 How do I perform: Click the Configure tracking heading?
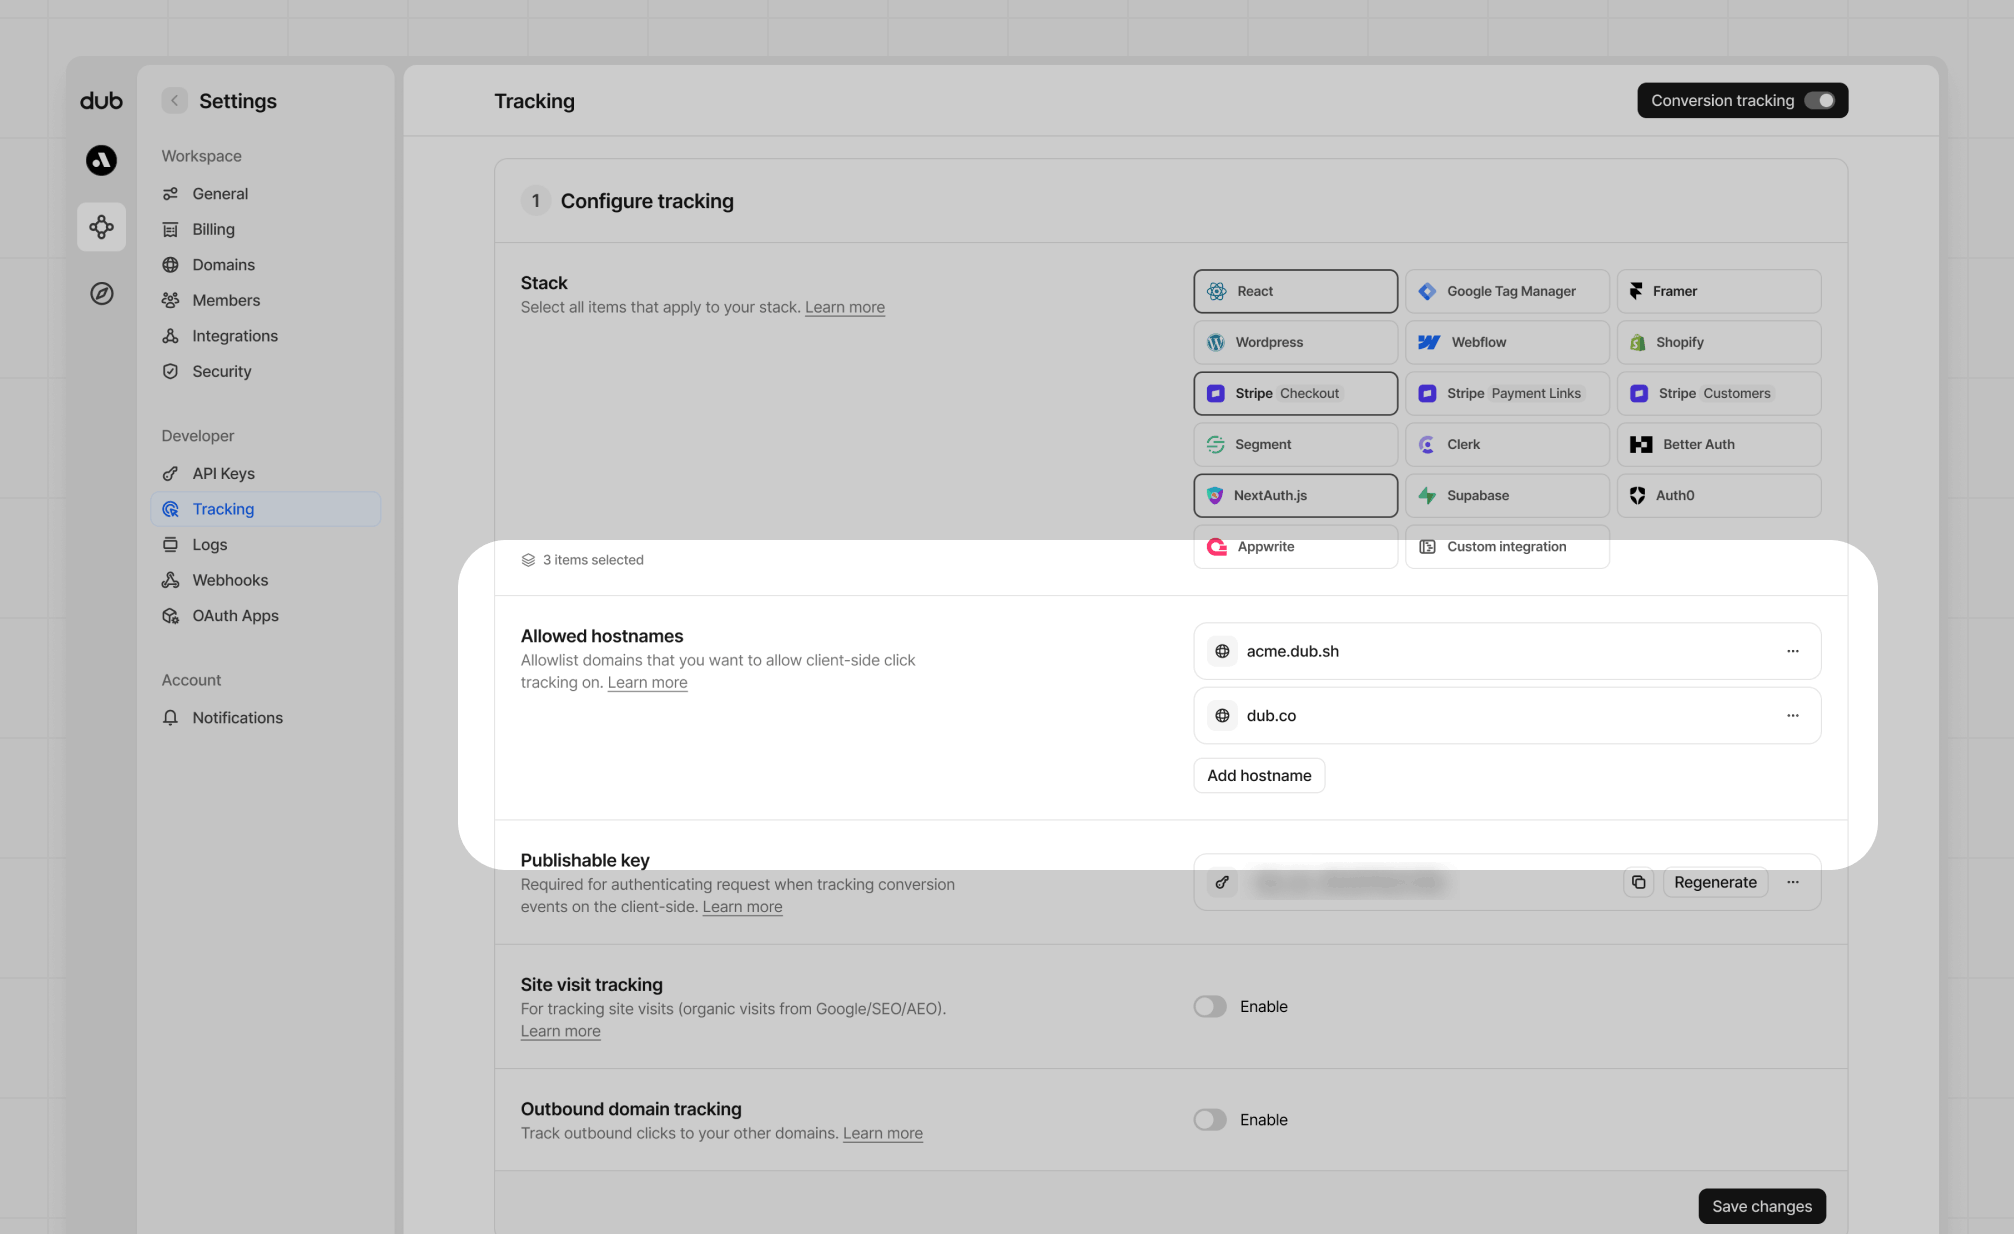tap(647, 201)
